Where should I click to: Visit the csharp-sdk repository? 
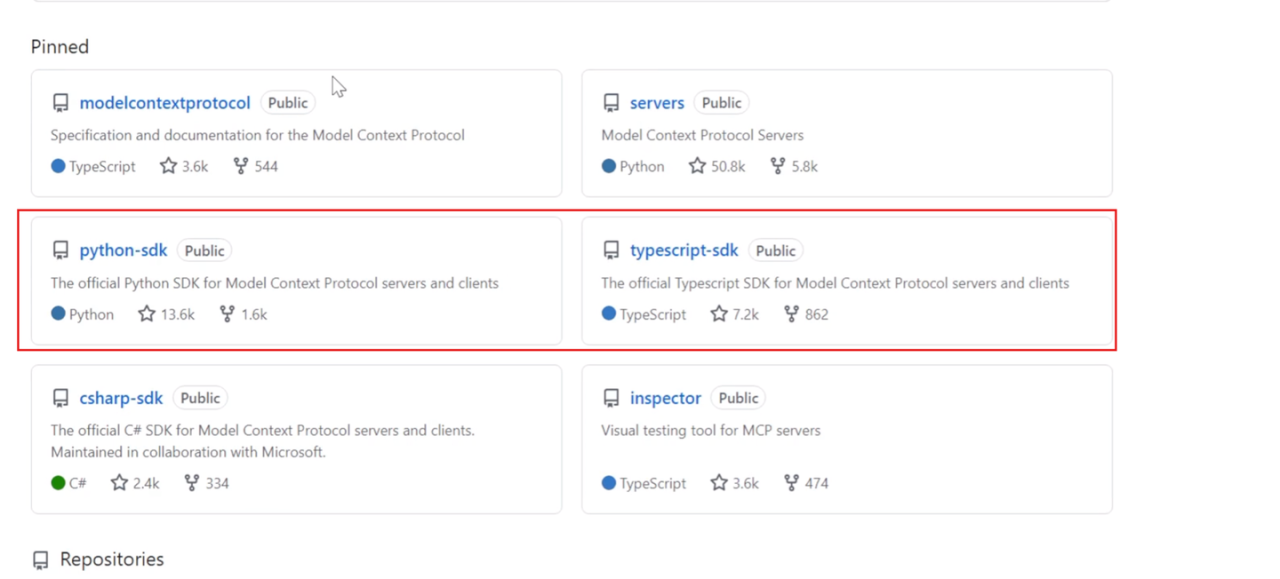121,398
